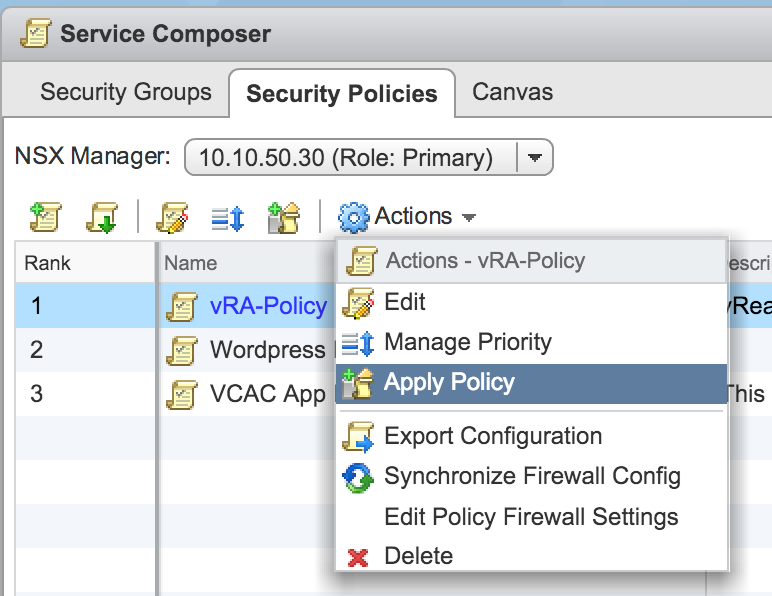Click Edit Policy Firewall Settings
This screenshot has width=772, height=596.
pos(531,517)
